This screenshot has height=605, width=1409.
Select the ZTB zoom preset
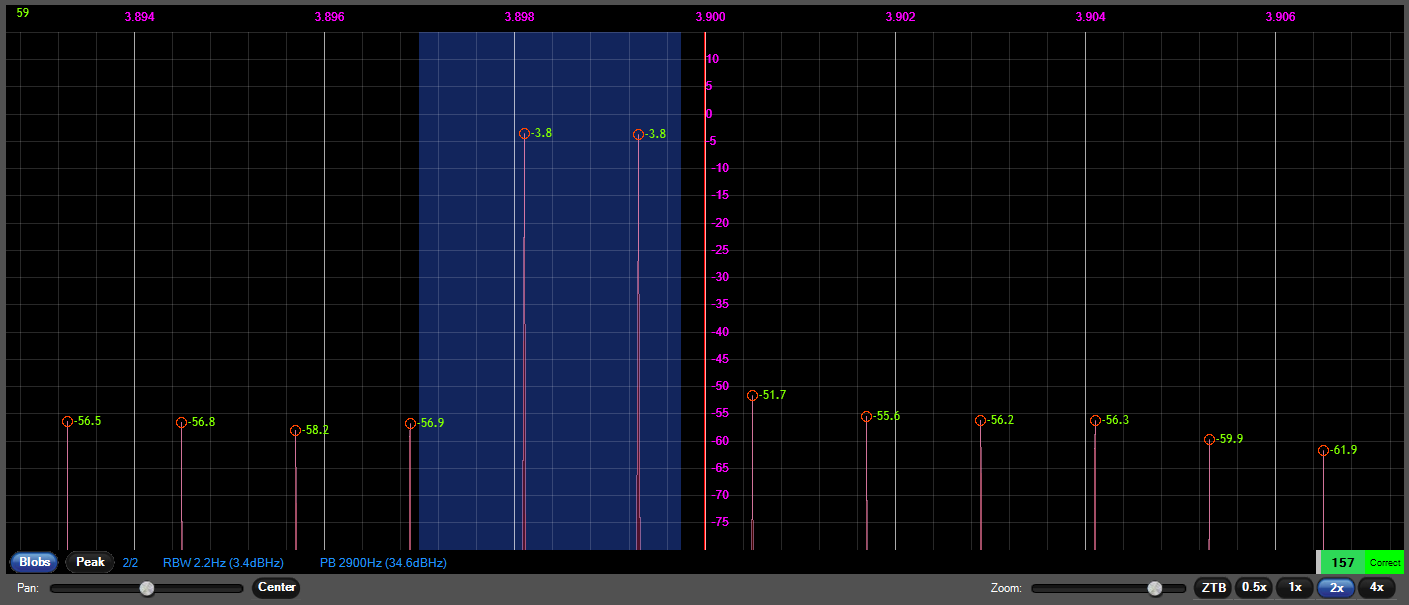point(1212,588)
